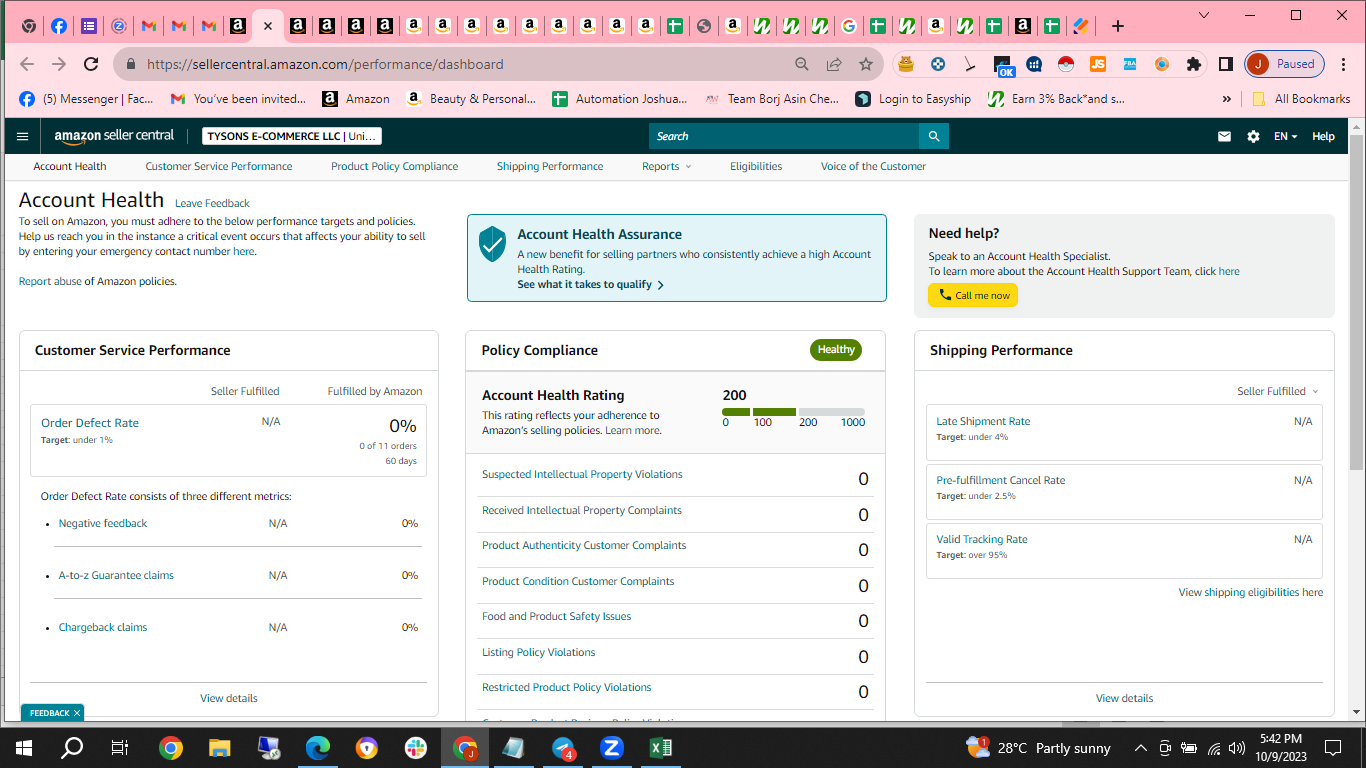
Task: Open the Voice of the Customer tab
Action: click(874, 166)
